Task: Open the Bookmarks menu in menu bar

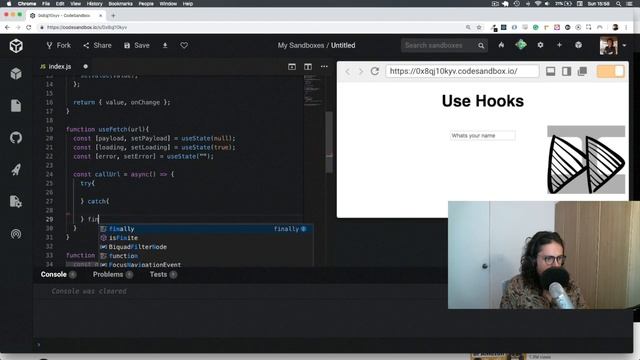Action: pyautogui.click(x=120, y=4)
